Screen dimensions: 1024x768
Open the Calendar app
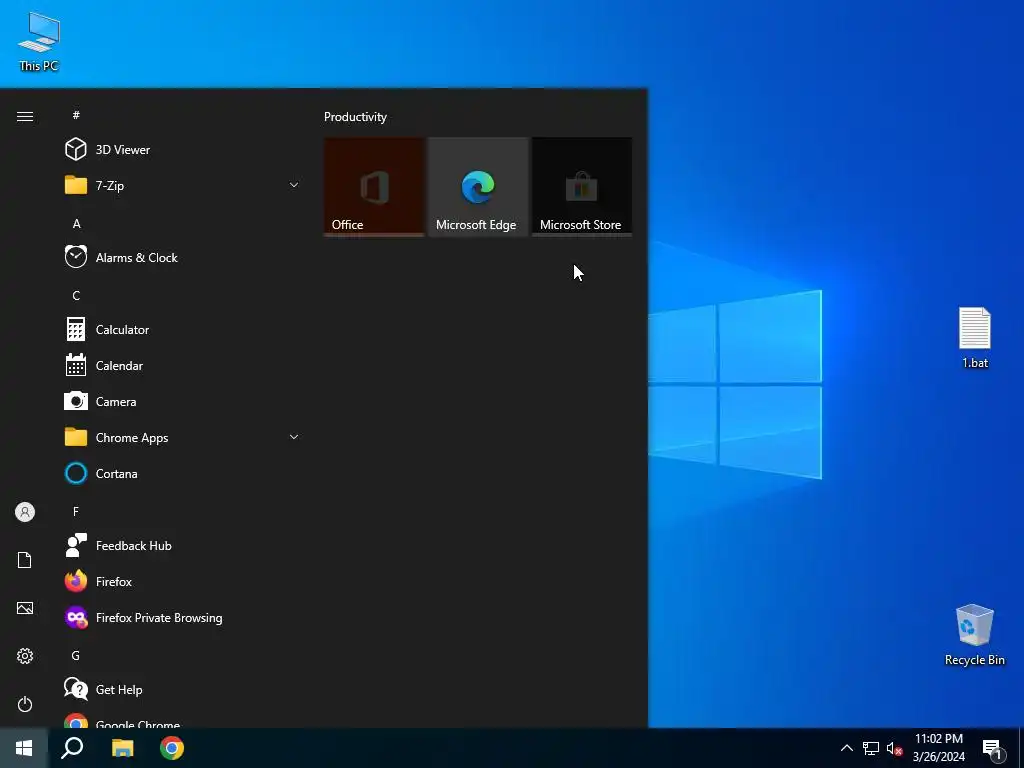pyautogui.click(x=184, y=366)
